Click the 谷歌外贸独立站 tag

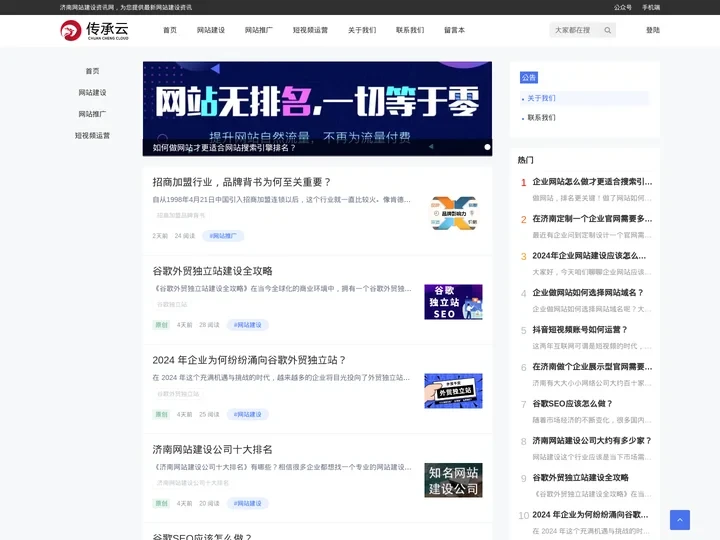(178, 394)
